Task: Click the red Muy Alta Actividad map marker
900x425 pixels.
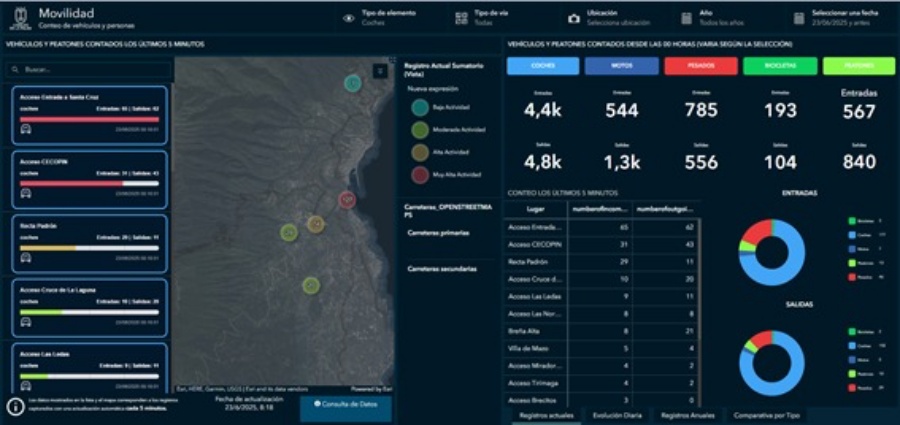Action: [347, 200]
